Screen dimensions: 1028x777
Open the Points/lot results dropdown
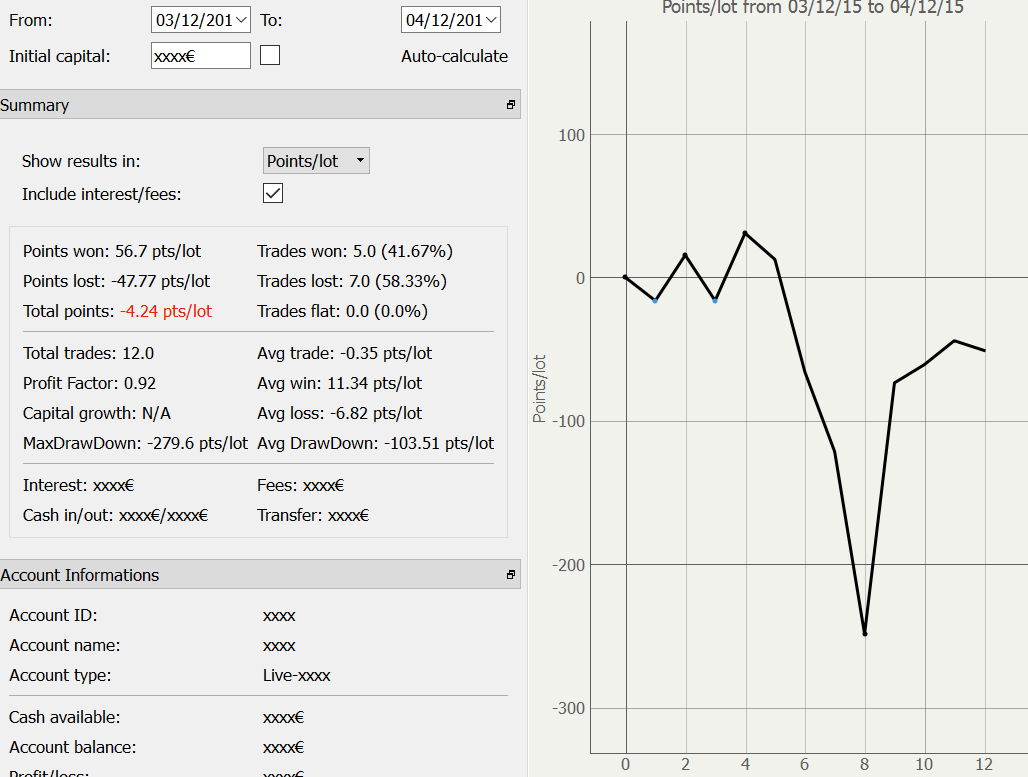click(x=316, y=161)
